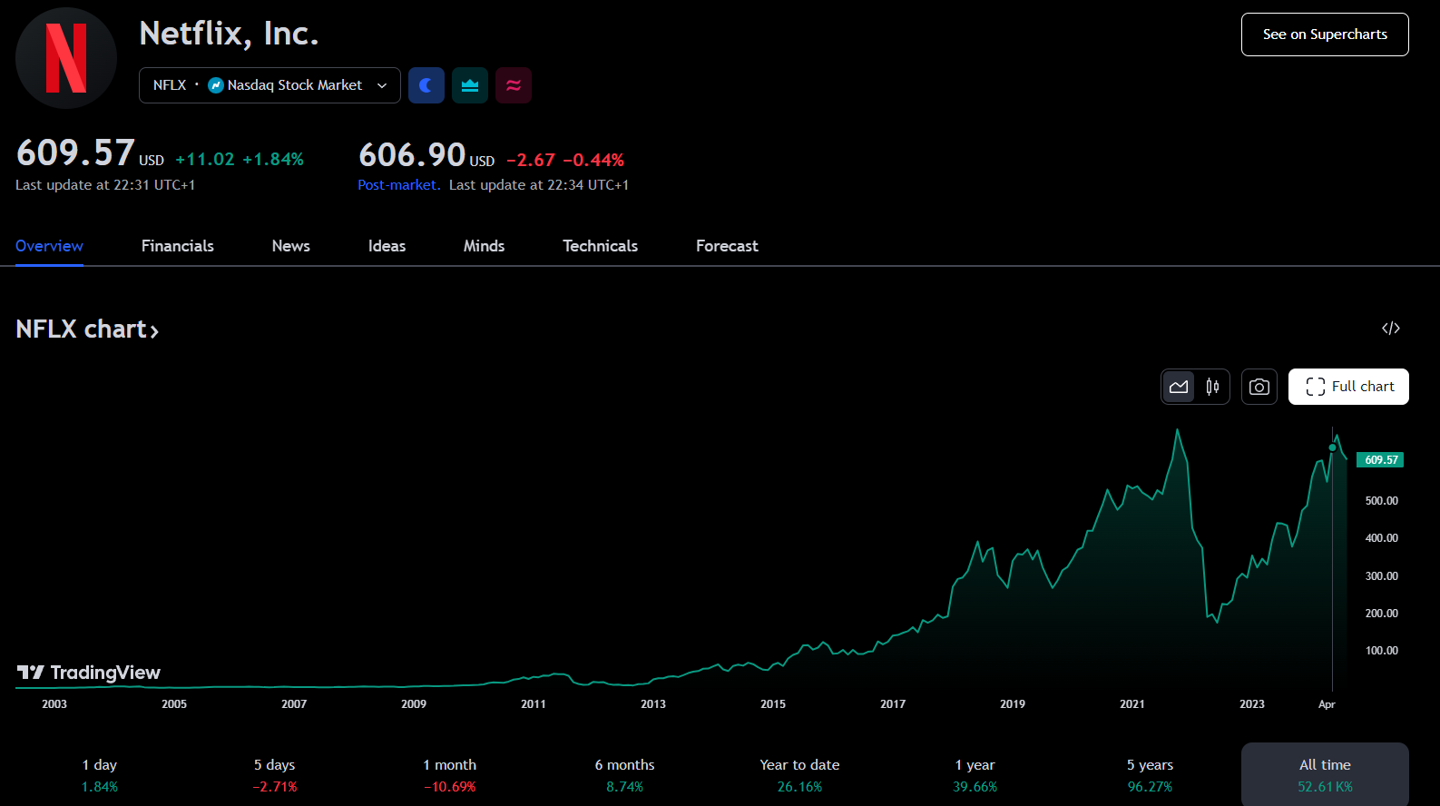Click the 609.57 price label on axis
The image size is (1440, 806).
tap(1379, 460)
